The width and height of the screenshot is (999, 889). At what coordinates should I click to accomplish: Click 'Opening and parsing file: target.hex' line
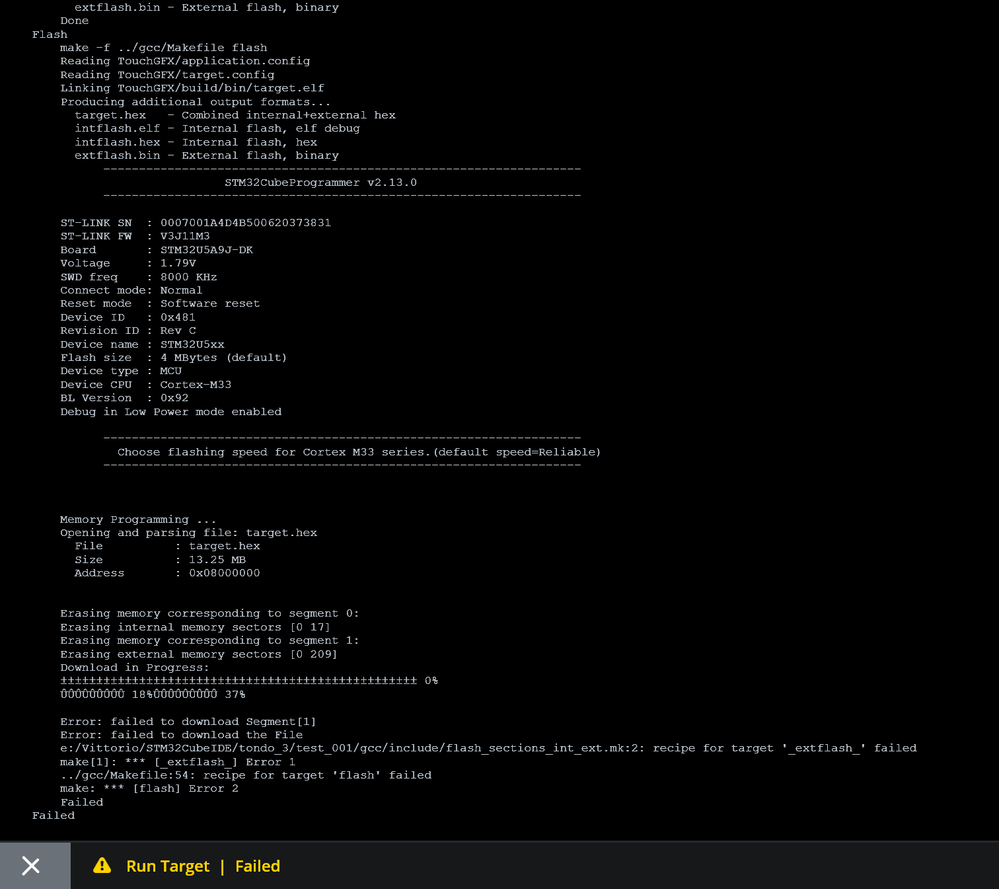189,533
